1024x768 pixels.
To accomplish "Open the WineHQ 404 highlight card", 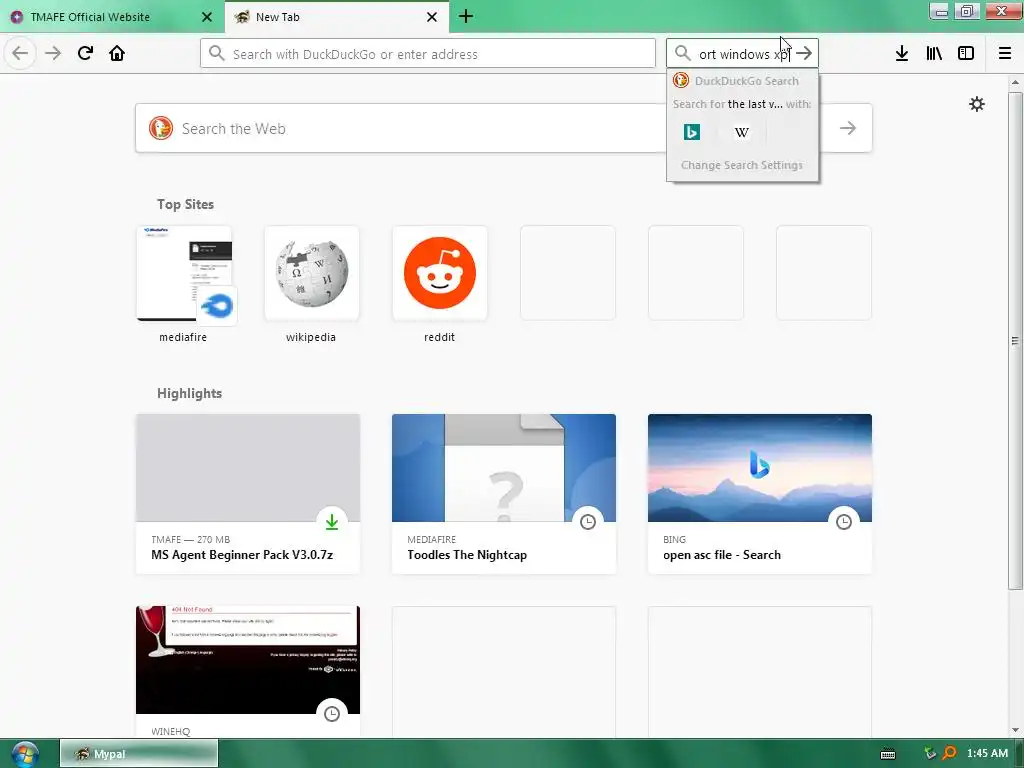I will coord(248,671).
